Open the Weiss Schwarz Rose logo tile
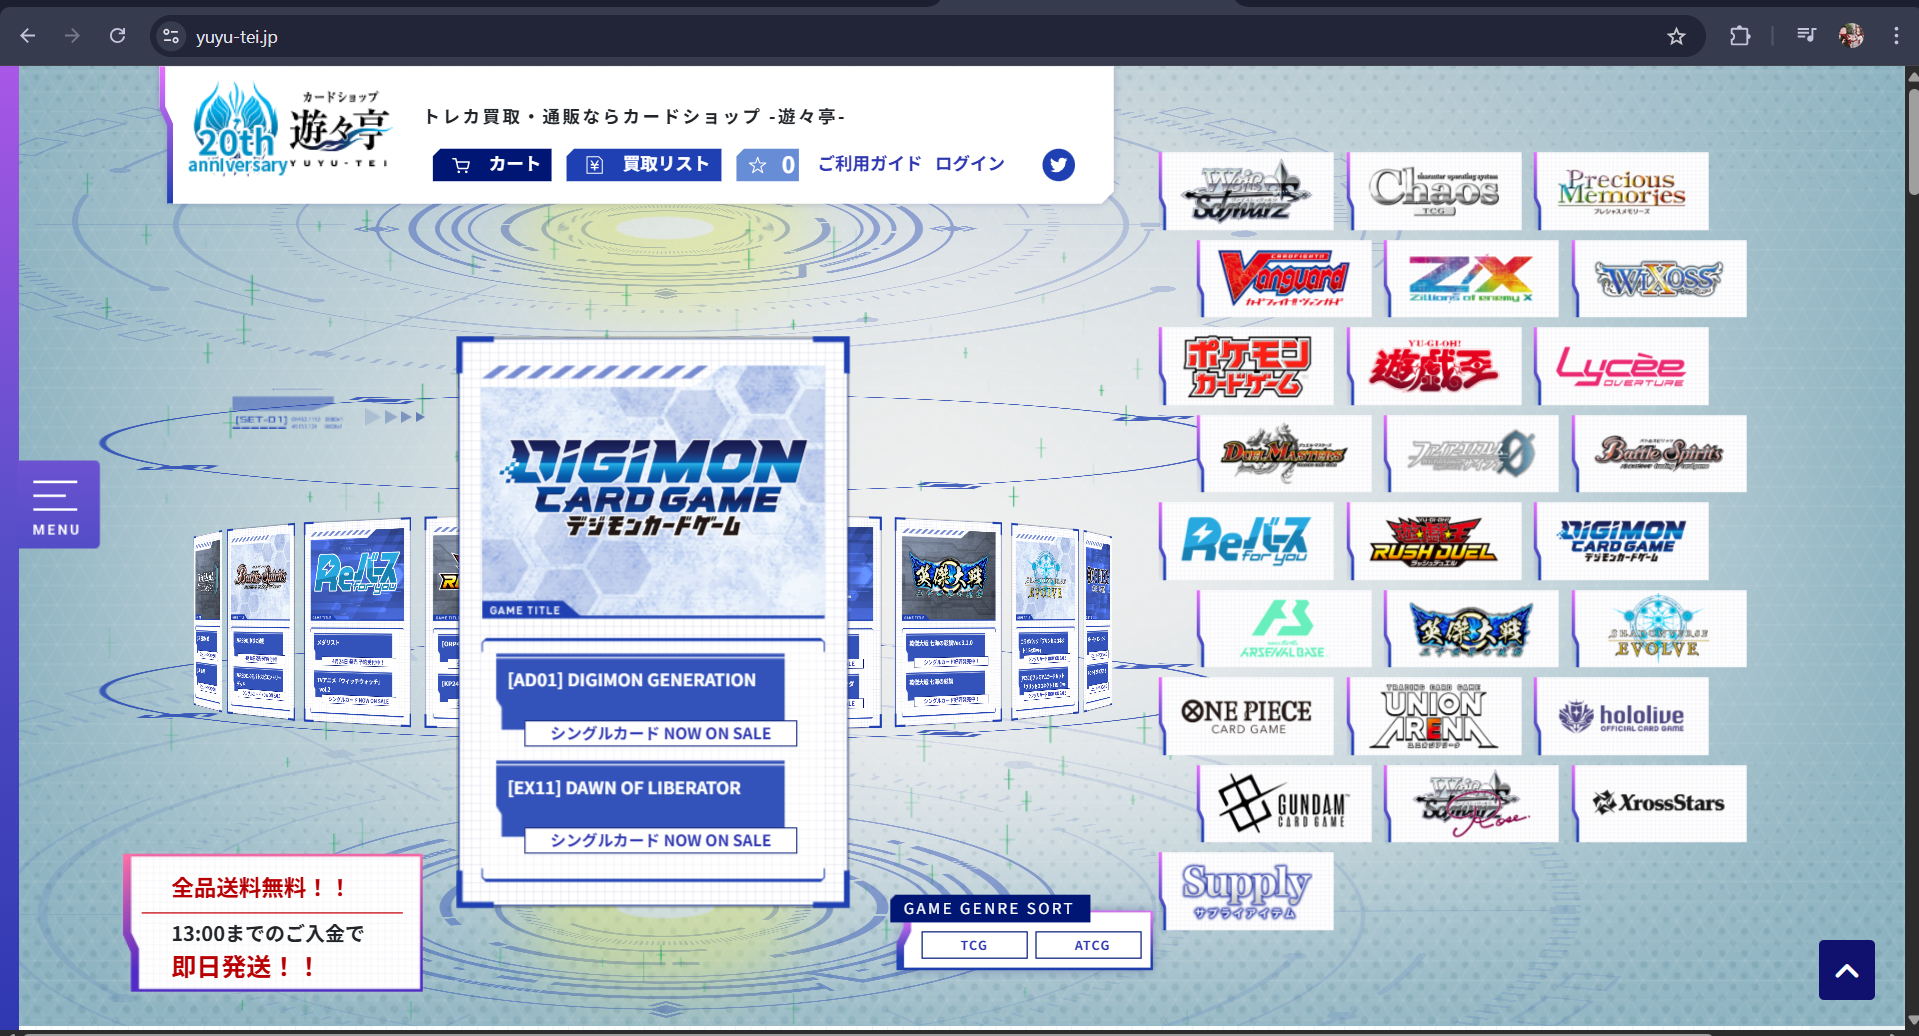The width and height of the screenshot is (1919, 1036). [1472, 804]
